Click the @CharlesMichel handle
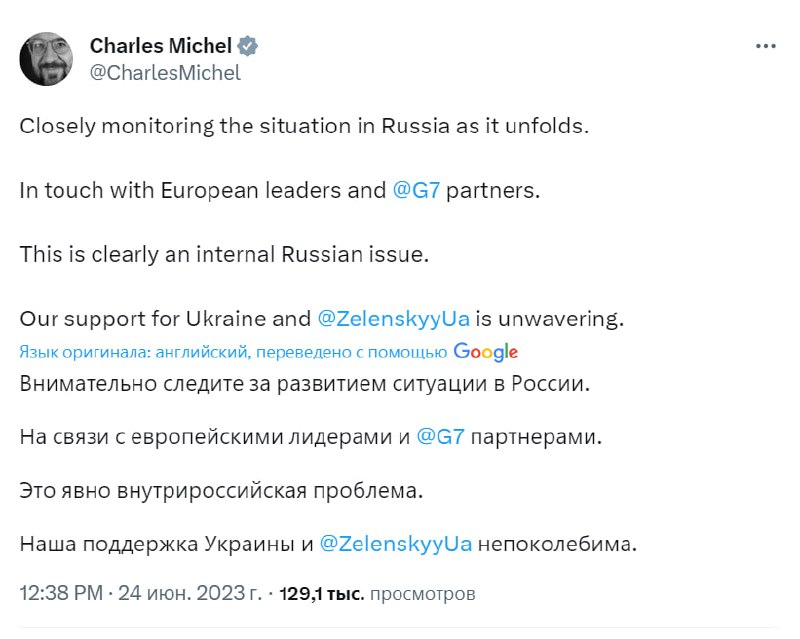The image size is (800, 639). [165, 72]
